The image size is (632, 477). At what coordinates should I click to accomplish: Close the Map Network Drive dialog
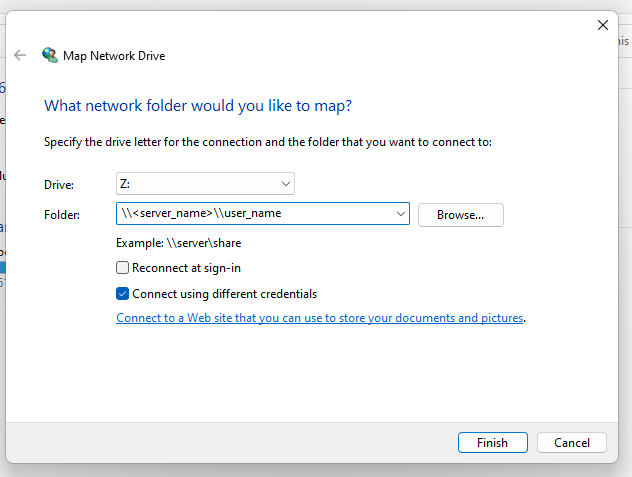point(602,25)
